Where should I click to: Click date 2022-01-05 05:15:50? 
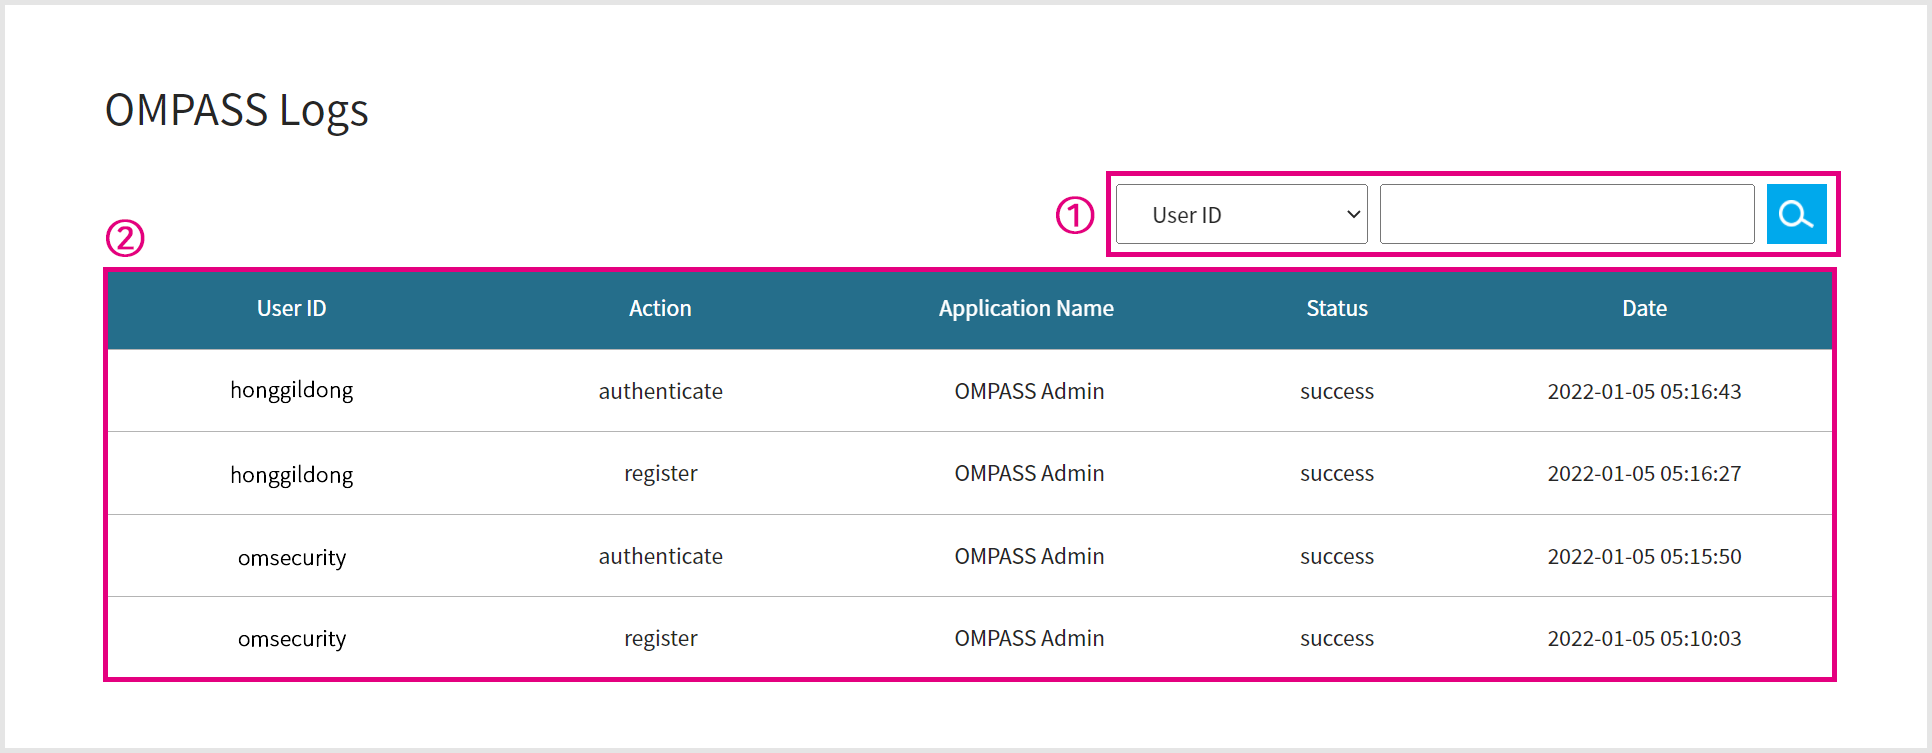(x=1644, y=557)
